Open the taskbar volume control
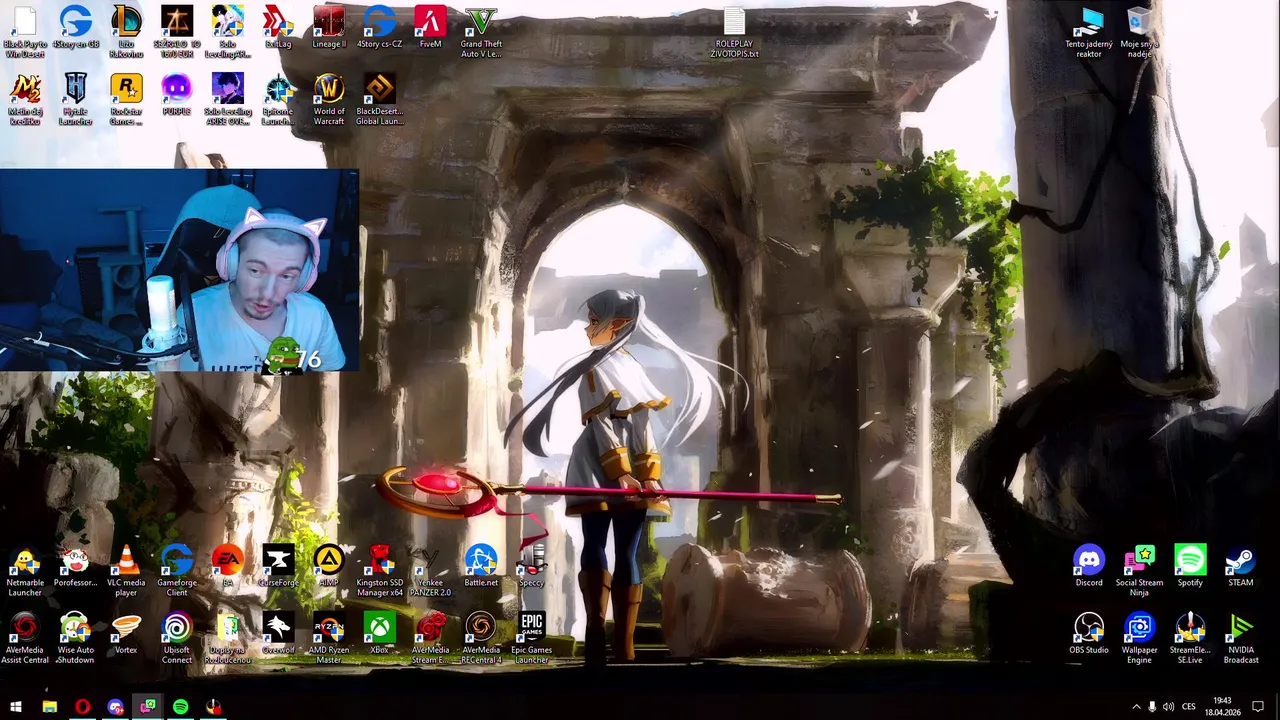1280x720 pixels. (1168, 707)
